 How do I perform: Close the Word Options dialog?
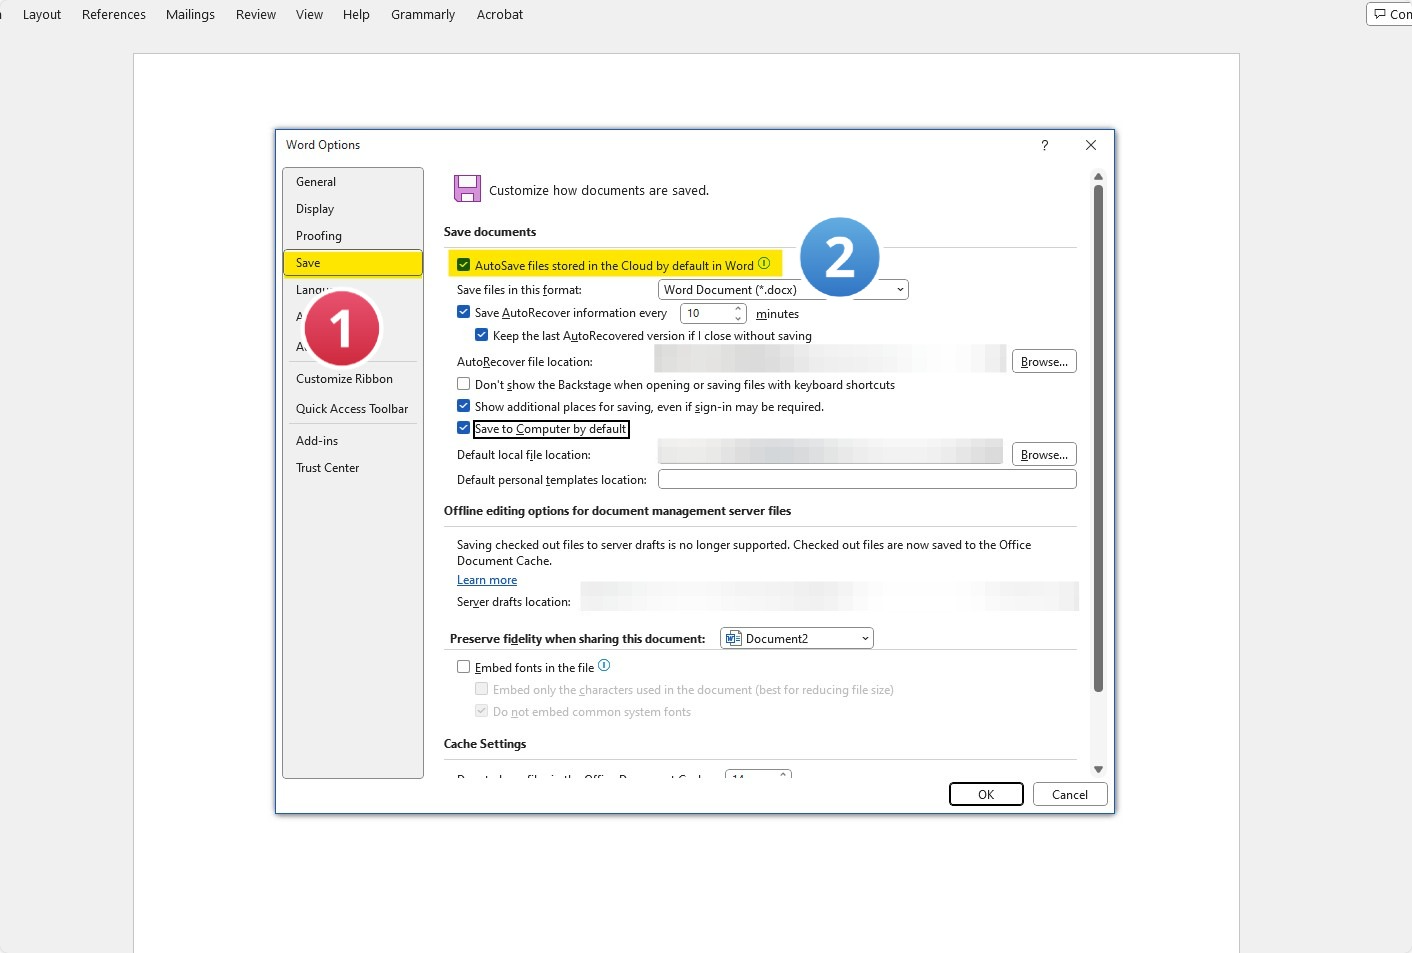(1091, 145)
